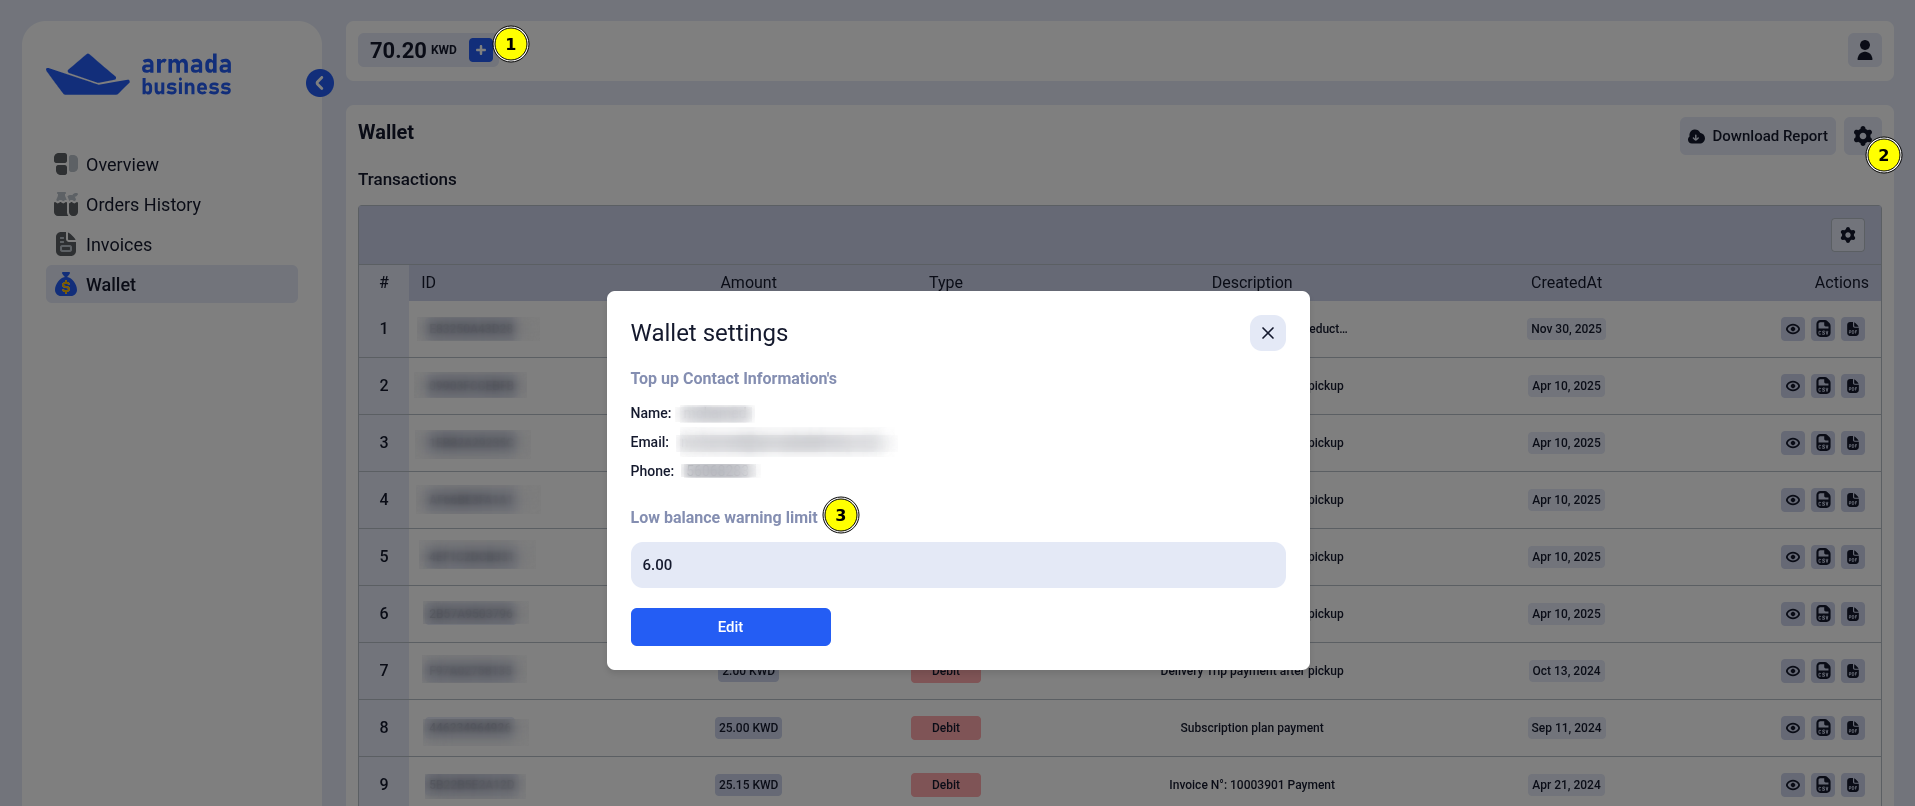Image resolution: width=1915 pixels, height=806 pixels.
Task: Click the Invoices document icon in sidebar
Action: [64, 244]
